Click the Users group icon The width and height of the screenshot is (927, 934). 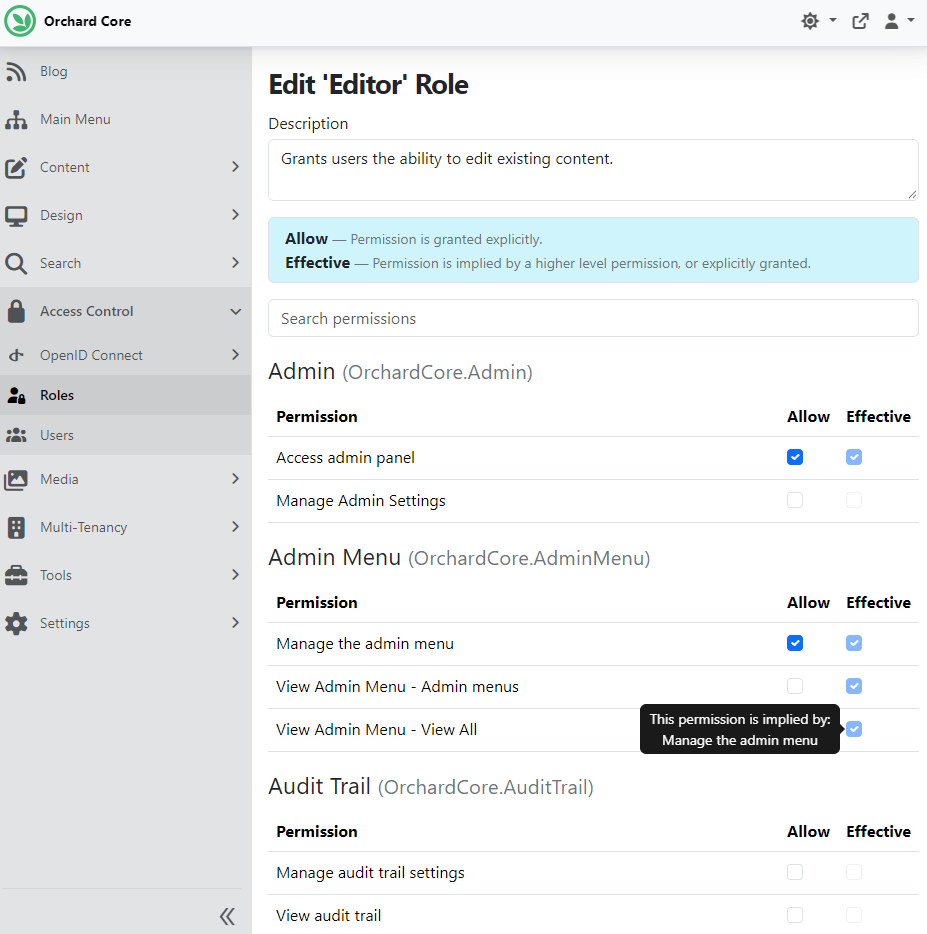click(16, 435)
